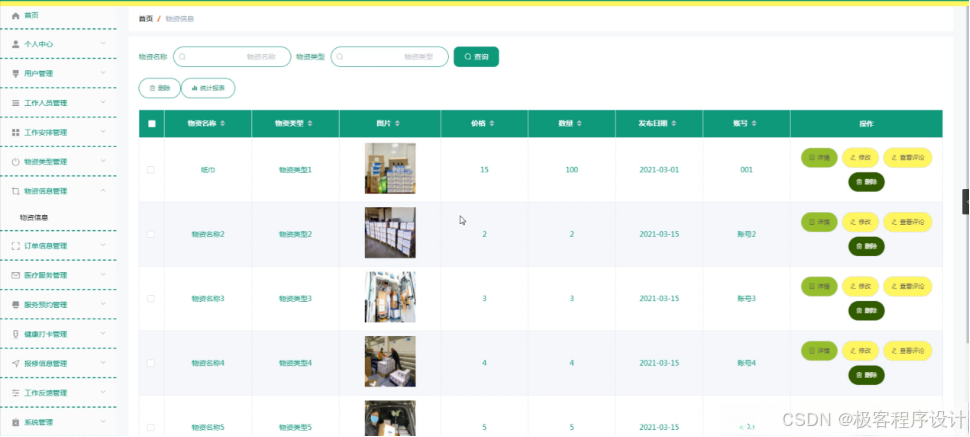
Task: Click 修改 button in the 物资名称2 row
Action: click(x=860, y=222)
